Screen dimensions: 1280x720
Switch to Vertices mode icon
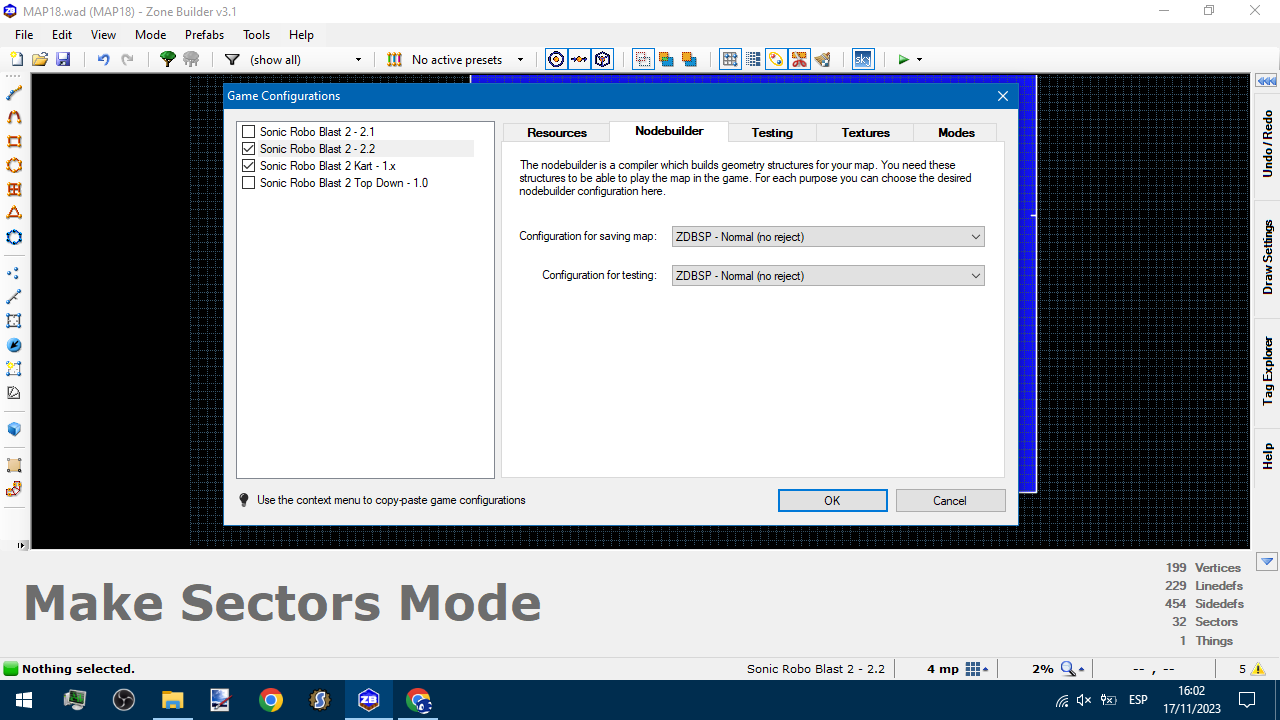(x=14, y=273)
